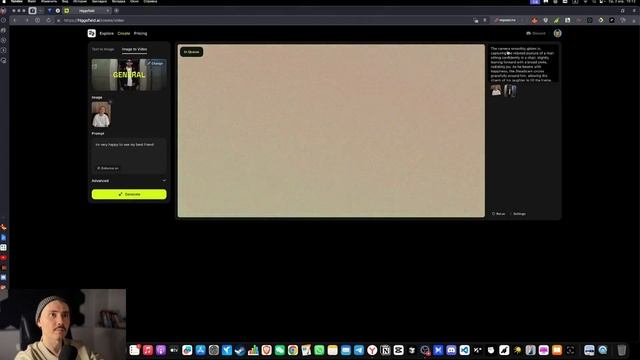Image resolution: width=640 pixels, height=360 pixels.
Task: Open Notion in the Dock
Action: tap(385, 350)
